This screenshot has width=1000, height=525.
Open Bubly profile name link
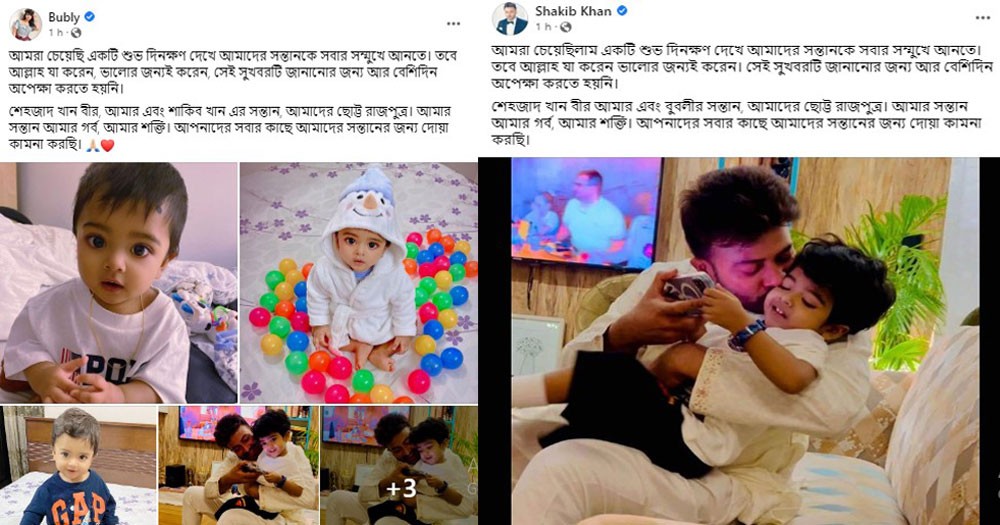64,17
